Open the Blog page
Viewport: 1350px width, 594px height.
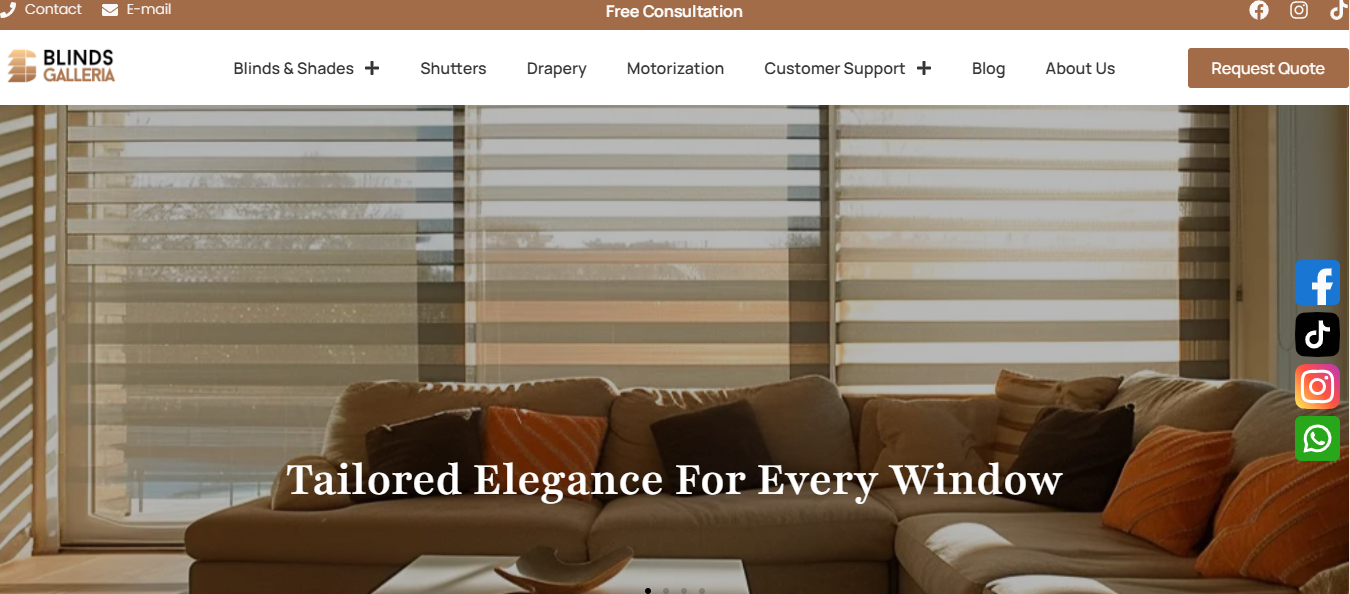[x=988, y=68]
